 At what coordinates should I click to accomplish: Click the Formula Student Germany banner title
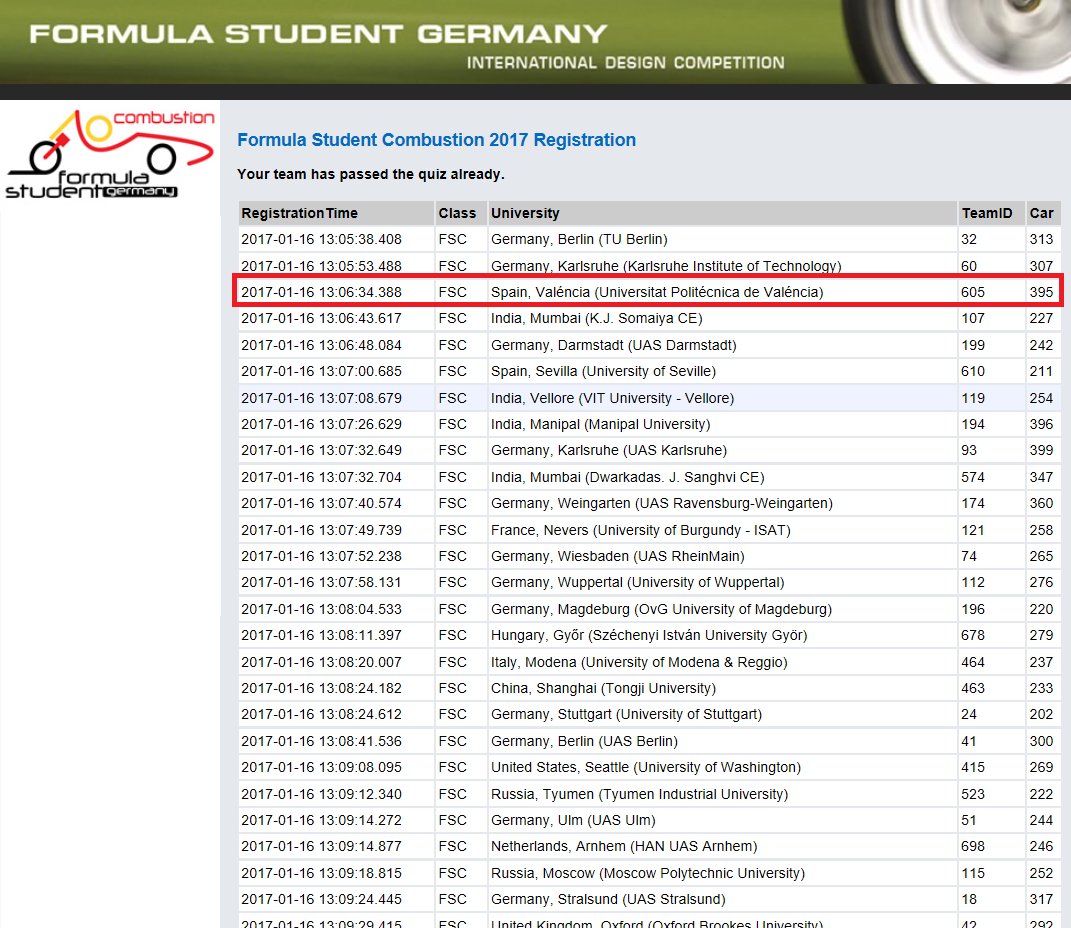318,34
